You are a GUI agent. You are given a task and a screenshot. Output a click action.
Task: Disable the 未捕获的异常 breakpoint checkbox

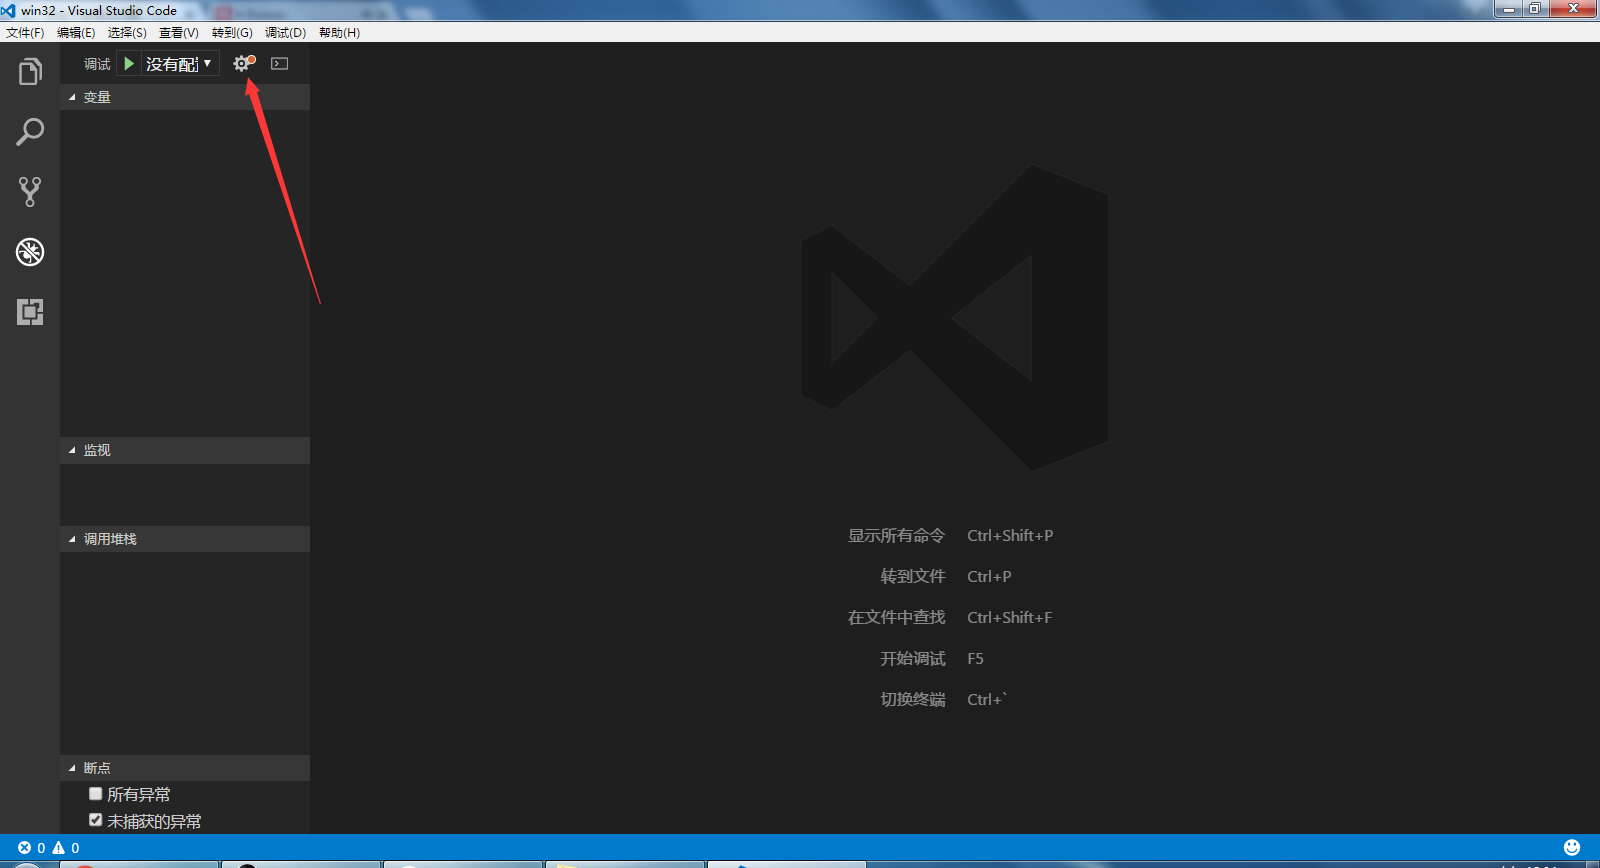tap(96, 820)
